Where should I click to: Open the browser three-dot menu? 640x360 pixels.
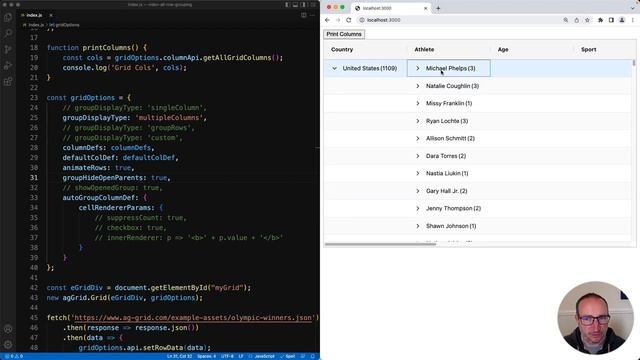click(633, 20)
